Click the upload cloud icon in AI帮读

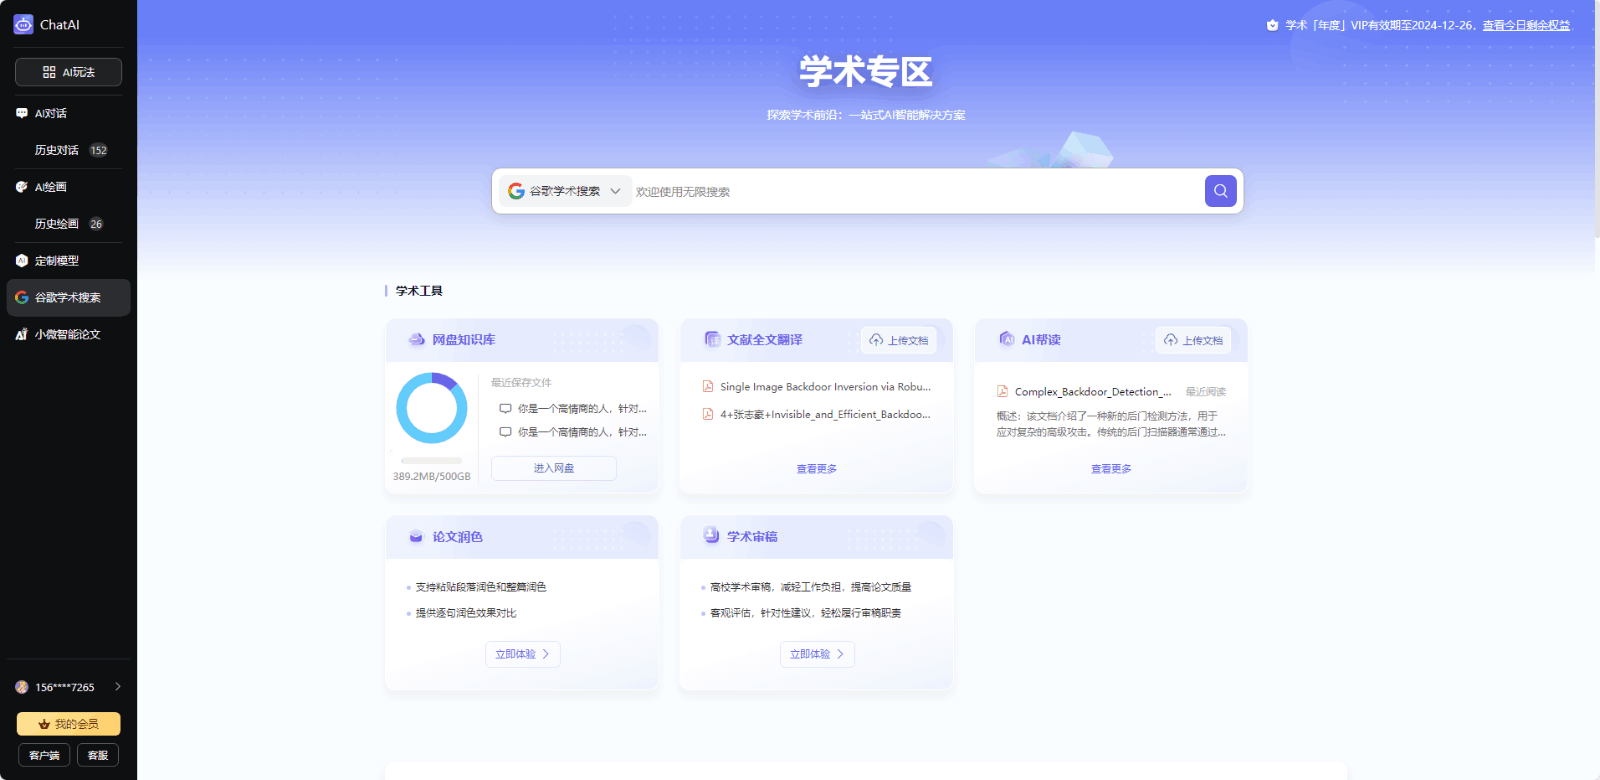(x=1171, y=340)
